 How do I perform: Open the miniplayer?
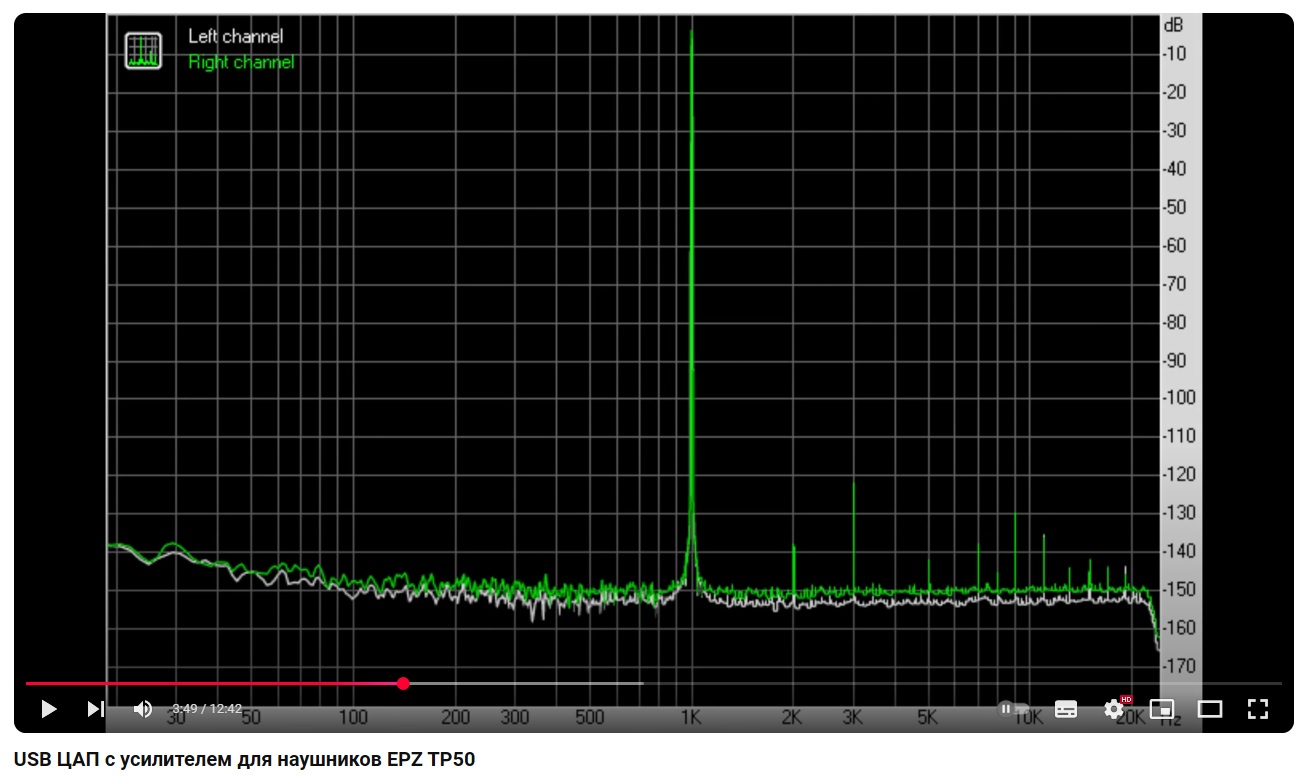tap(1162, 709)
